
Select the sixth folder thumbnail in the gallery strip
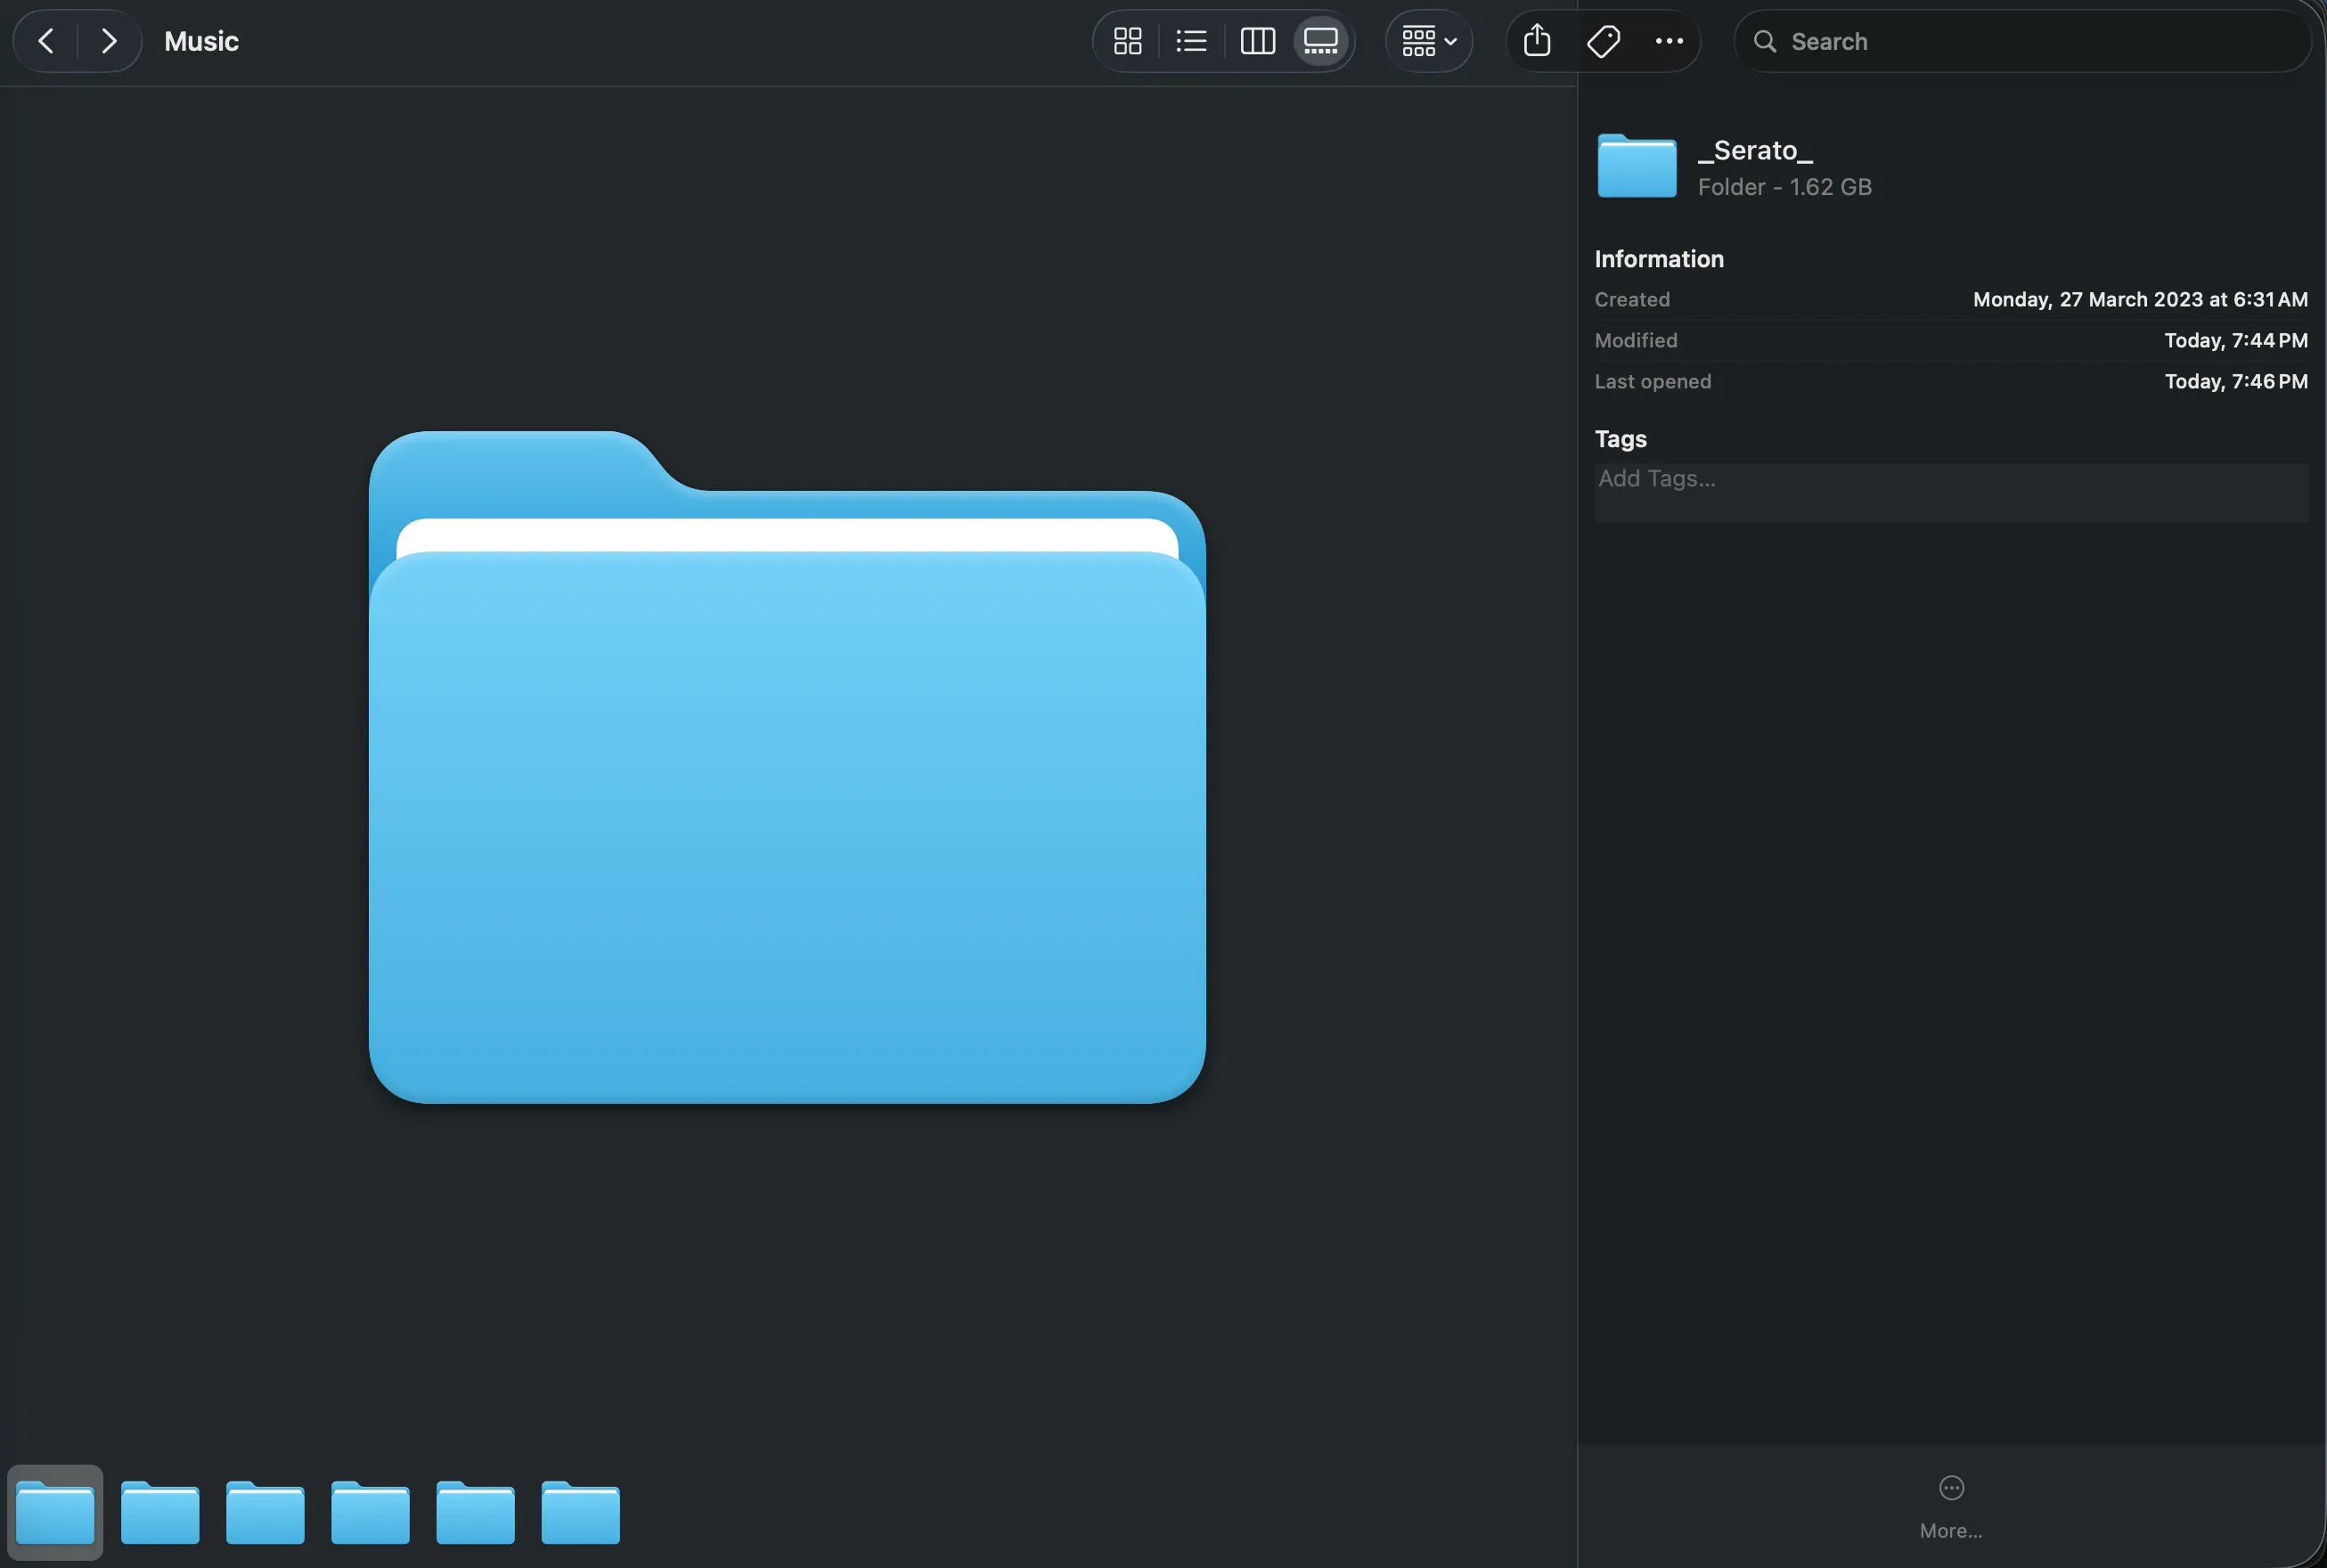581,1512
